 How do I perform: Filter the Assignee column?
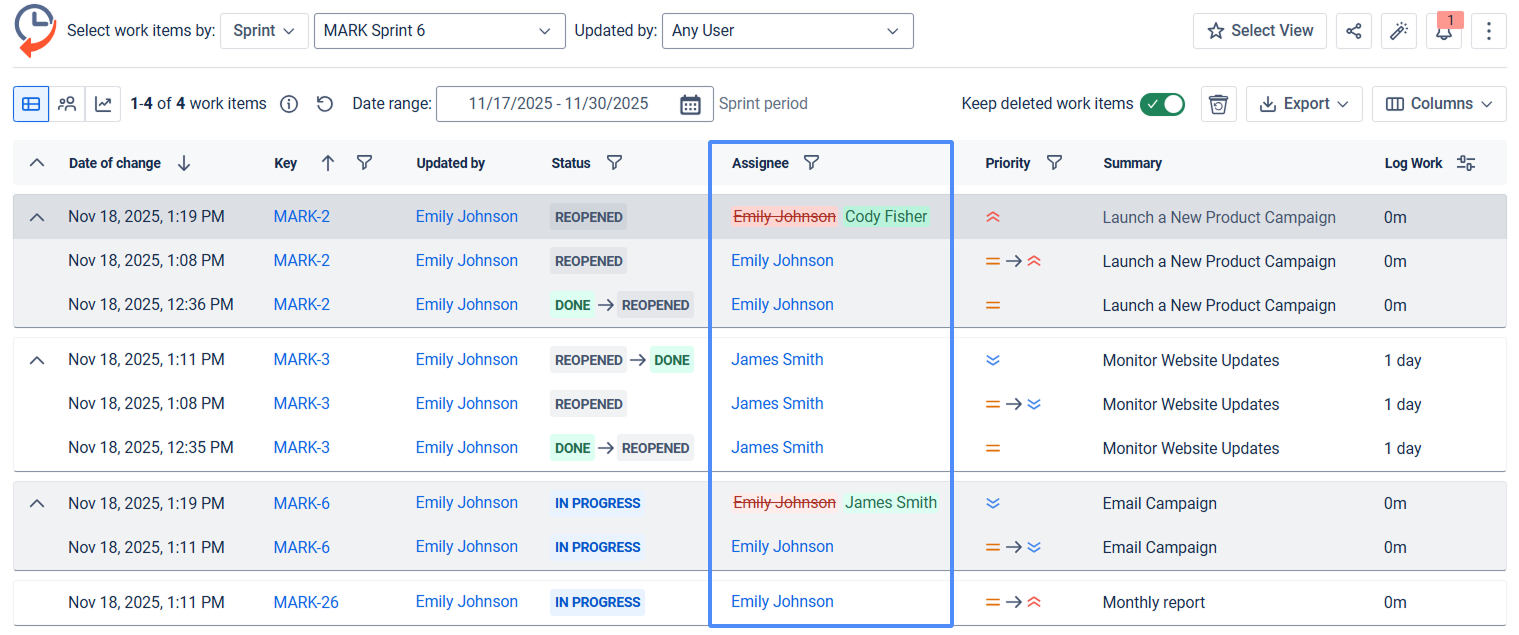812,163
